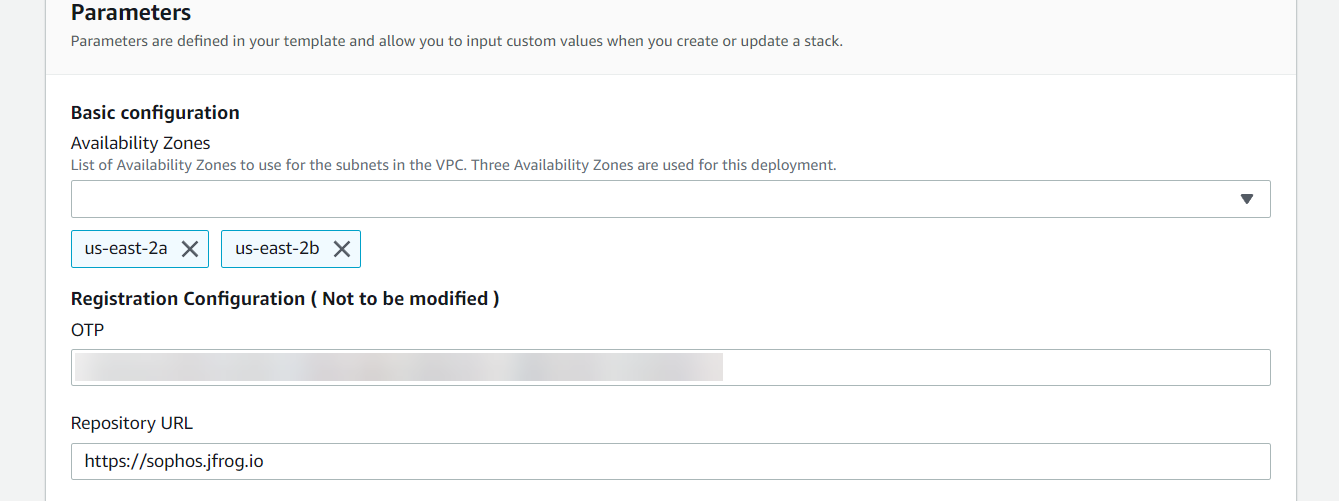Click the OTP field label

[88, 330]
